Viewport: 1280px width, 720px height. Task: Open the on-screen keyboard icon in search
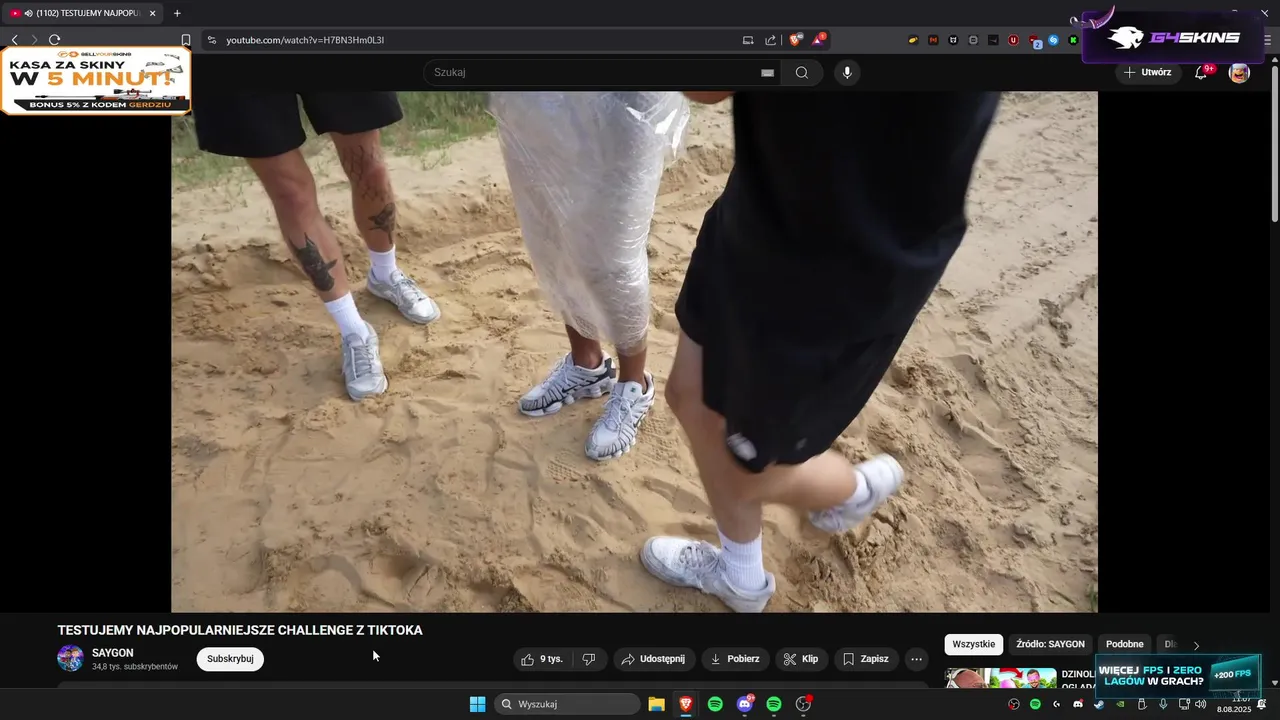pyautogui.click(x=767, y=72)
